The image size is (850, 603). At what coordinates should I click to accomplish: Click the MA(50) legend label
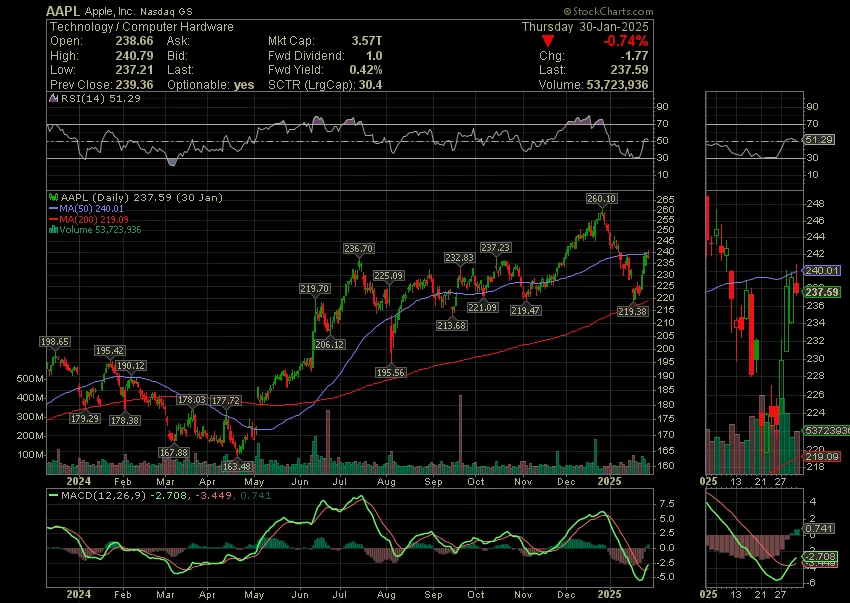[90, 208]
